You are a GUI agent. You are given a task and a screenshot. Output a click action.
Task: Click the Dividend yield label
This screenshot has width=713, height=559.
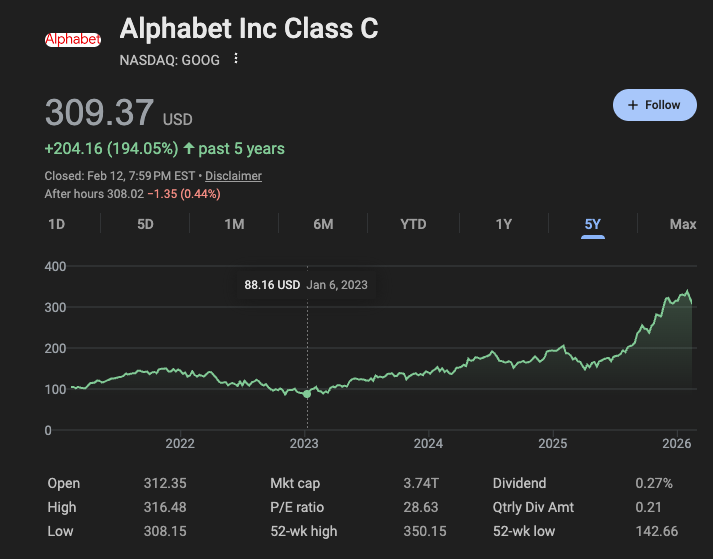tap(519, 483)
